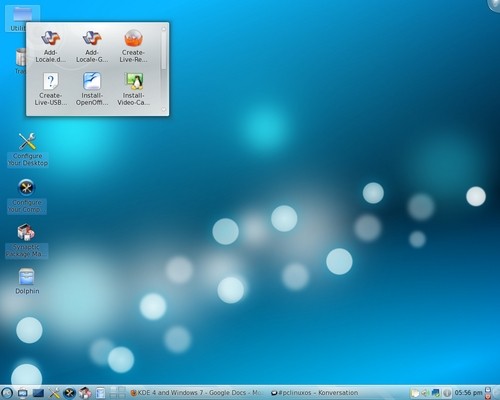Click the Utilities popup scrollbar down arrow

pos(163,109)
